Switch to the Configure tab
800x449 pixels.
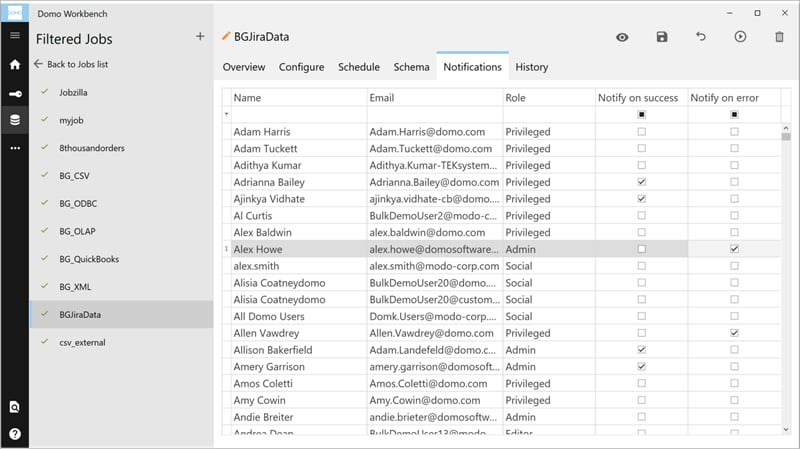coord(302,67)
